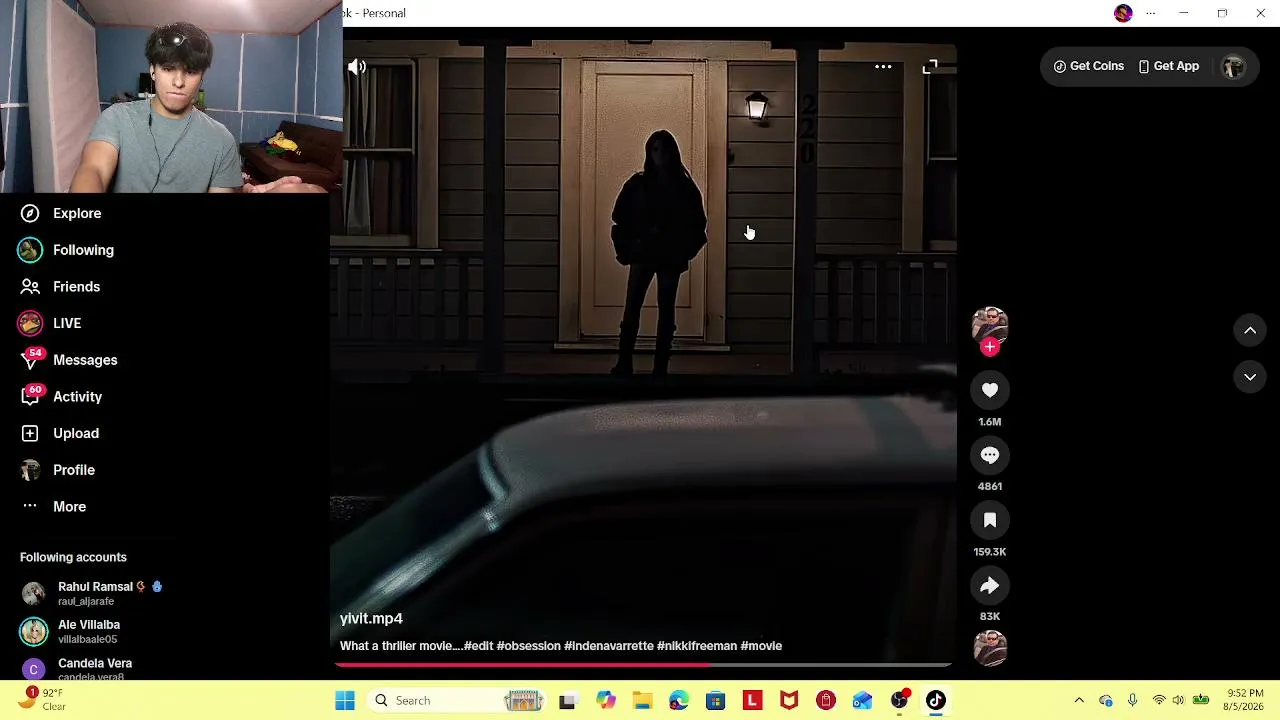Screen dimensions: 1280x720
Task: Open File Explorer from the taskbar
Action: pos(642,700)
